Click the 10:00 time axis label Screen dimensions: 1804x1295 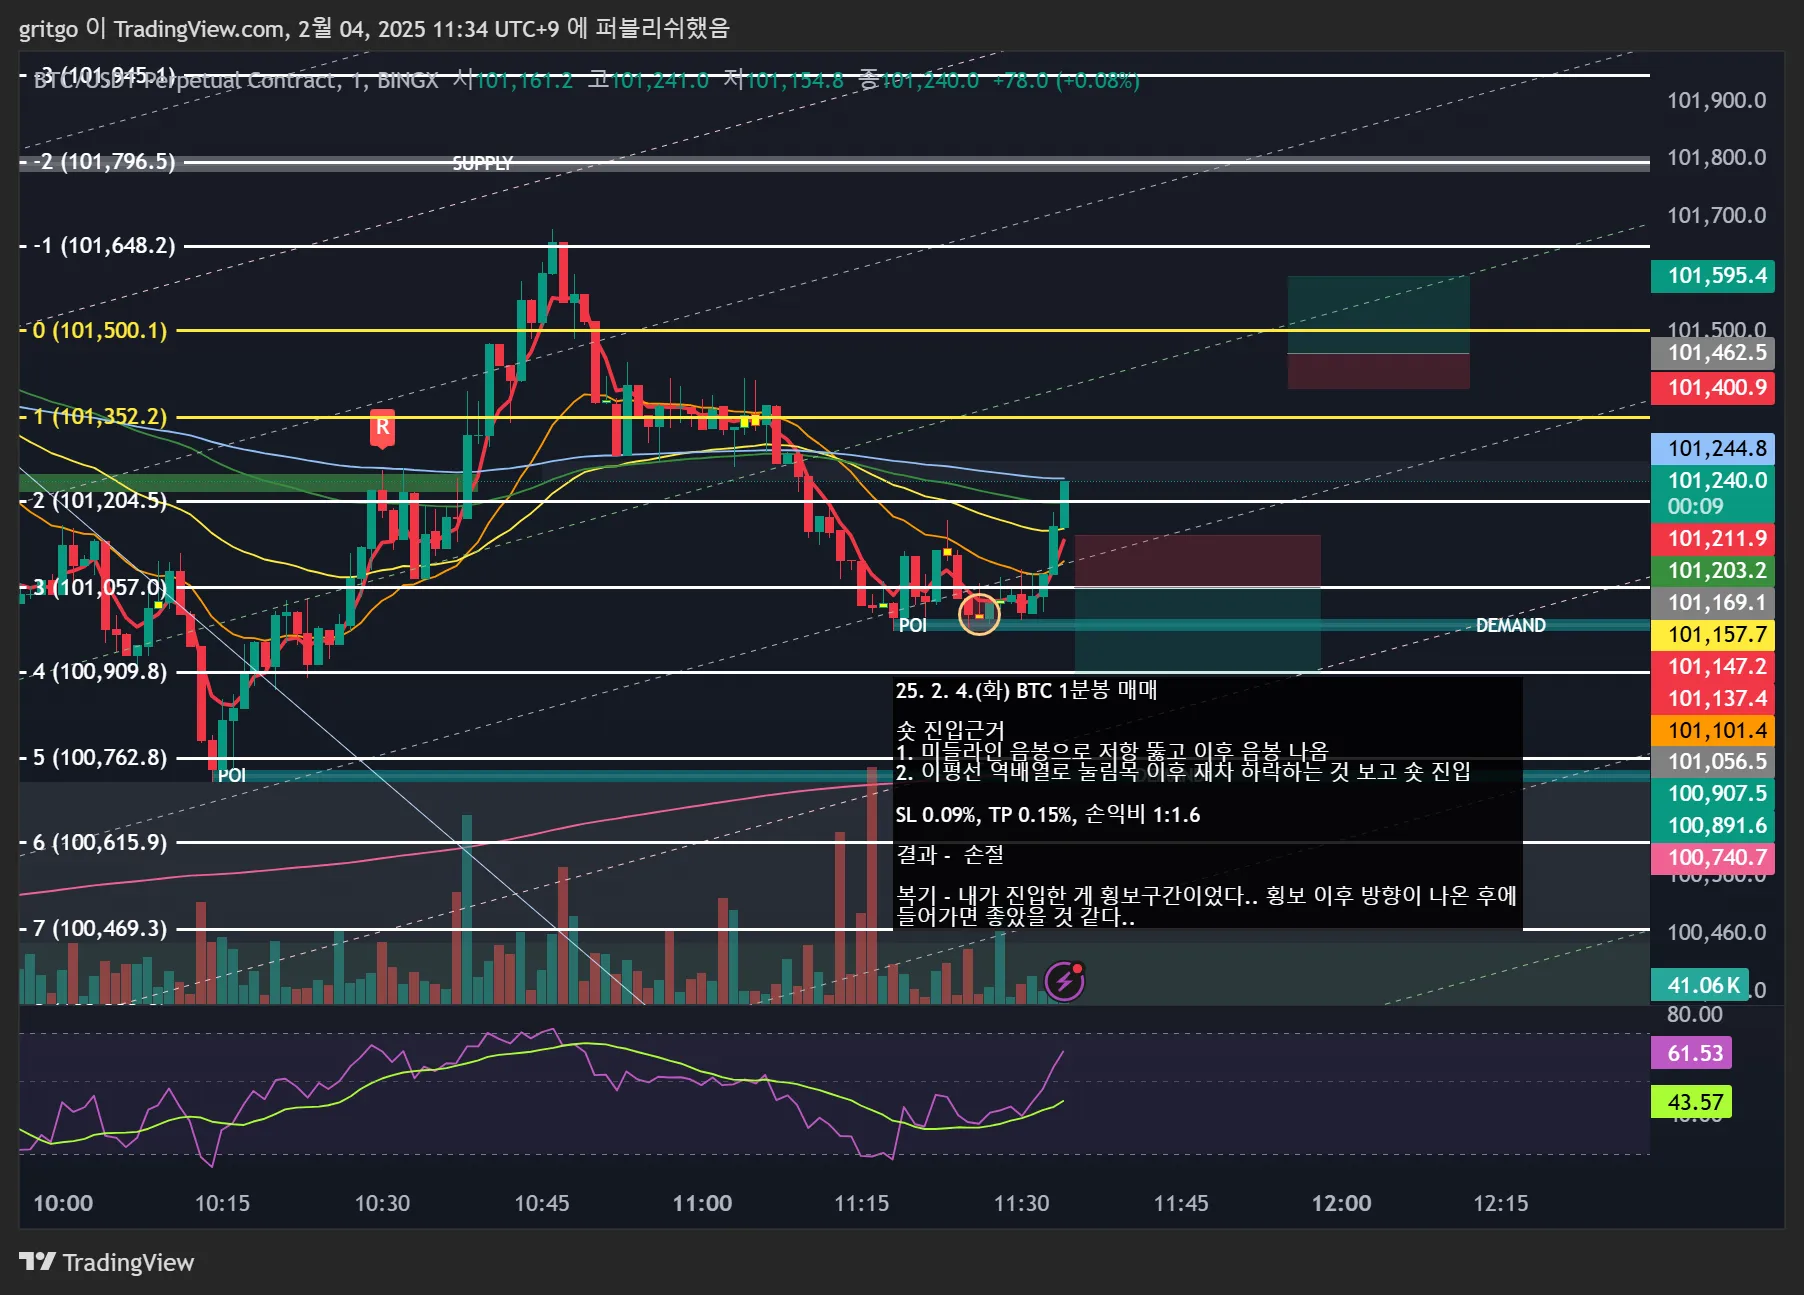coord(63,1203)
